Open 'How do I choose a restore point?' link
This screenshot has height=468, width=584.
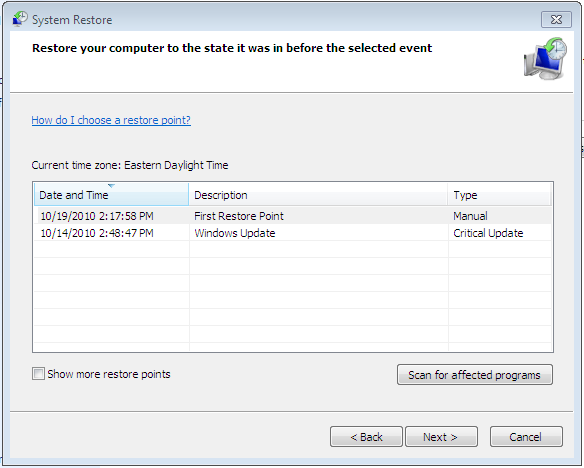pyautogui.click(x=111, y=120)
